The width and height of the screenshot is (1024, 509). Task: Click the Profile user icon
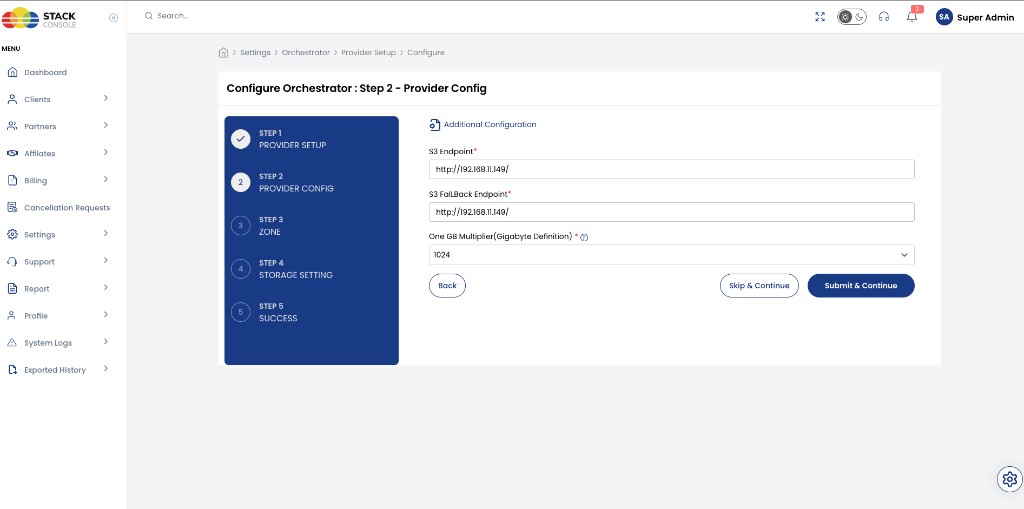12,316
